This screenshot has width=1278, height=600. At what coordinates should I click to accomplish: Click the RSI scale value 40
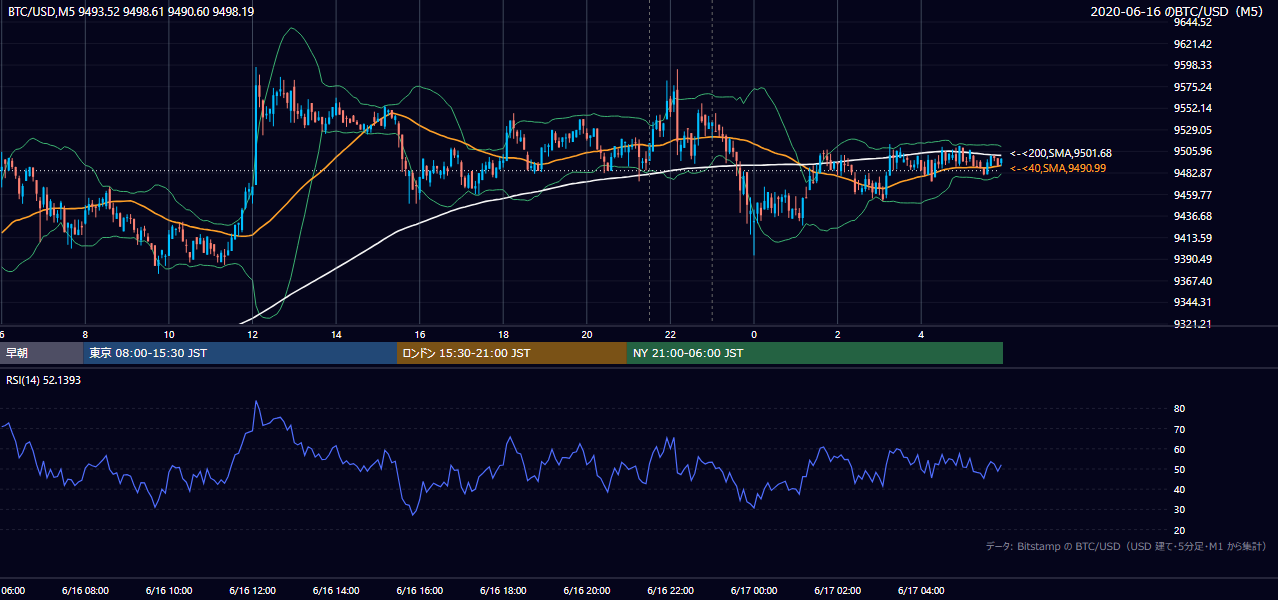pyautogui.click(x=1180, y=490)
